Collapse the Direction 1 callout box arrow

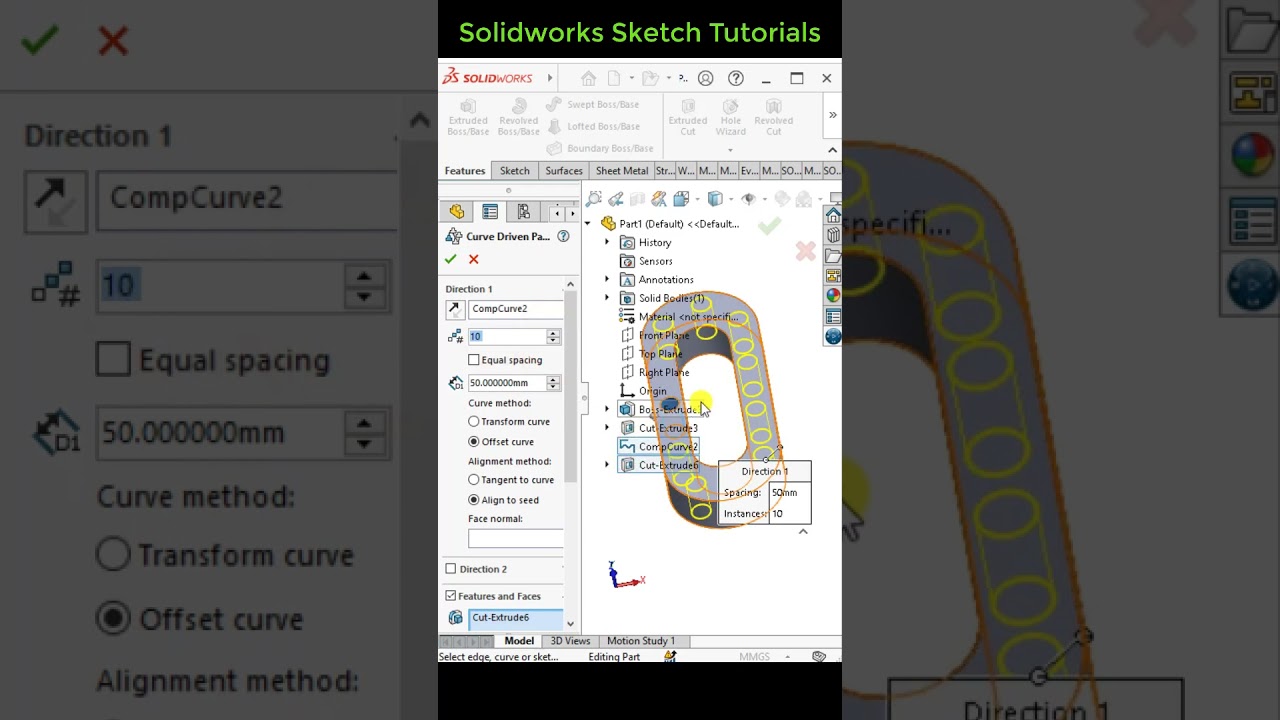pyautogui.click(x=803, y=532)
